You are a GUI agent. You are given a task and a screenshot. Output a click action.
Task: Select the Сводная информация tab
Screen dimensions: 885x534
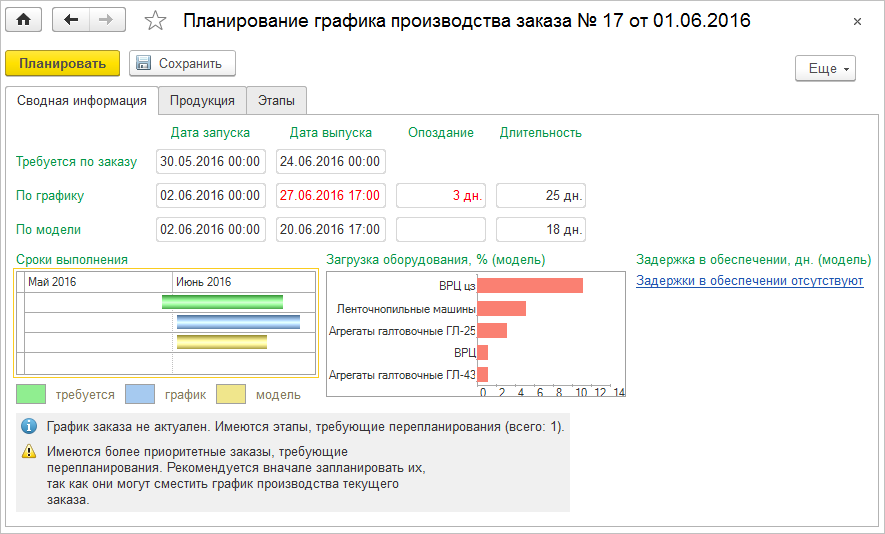click(x=82, y=100)
